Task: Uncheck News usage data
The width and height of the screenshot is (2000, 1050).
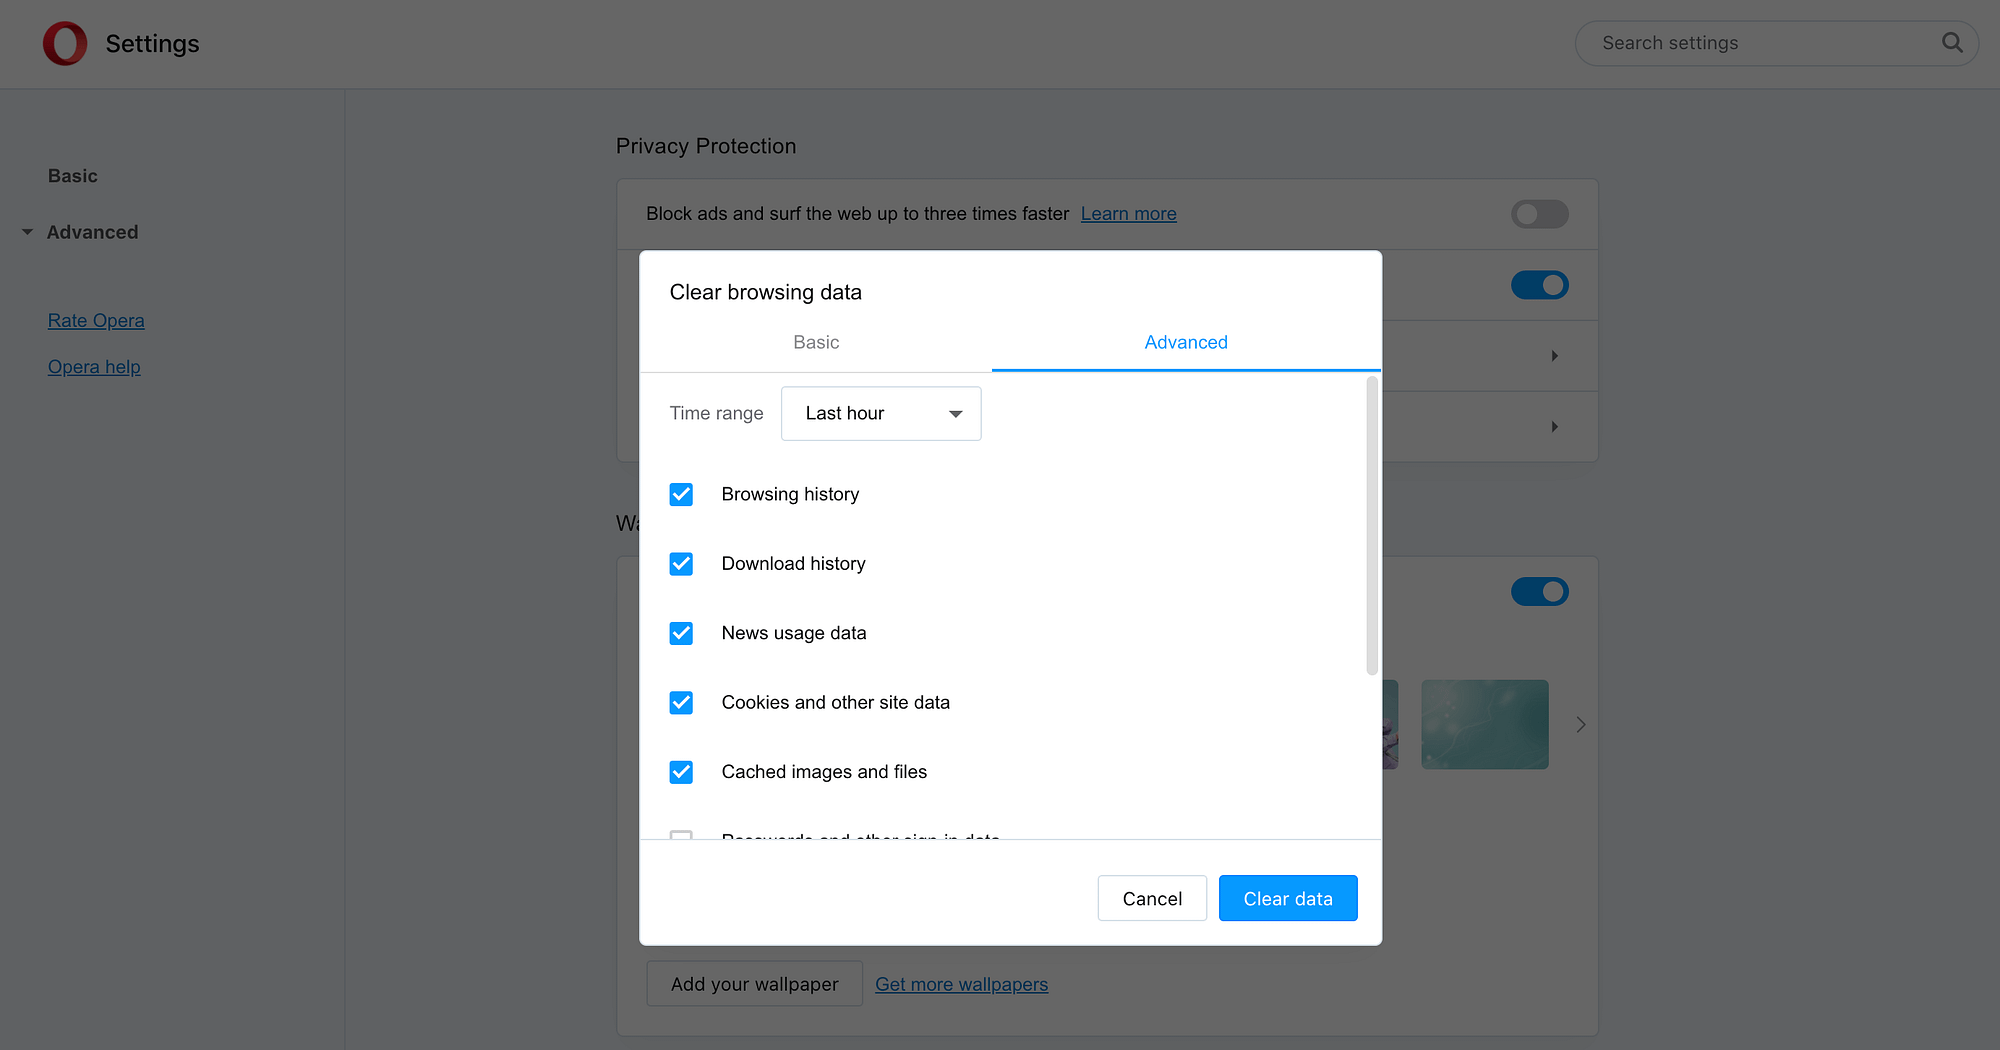Action: pos(681,633)
